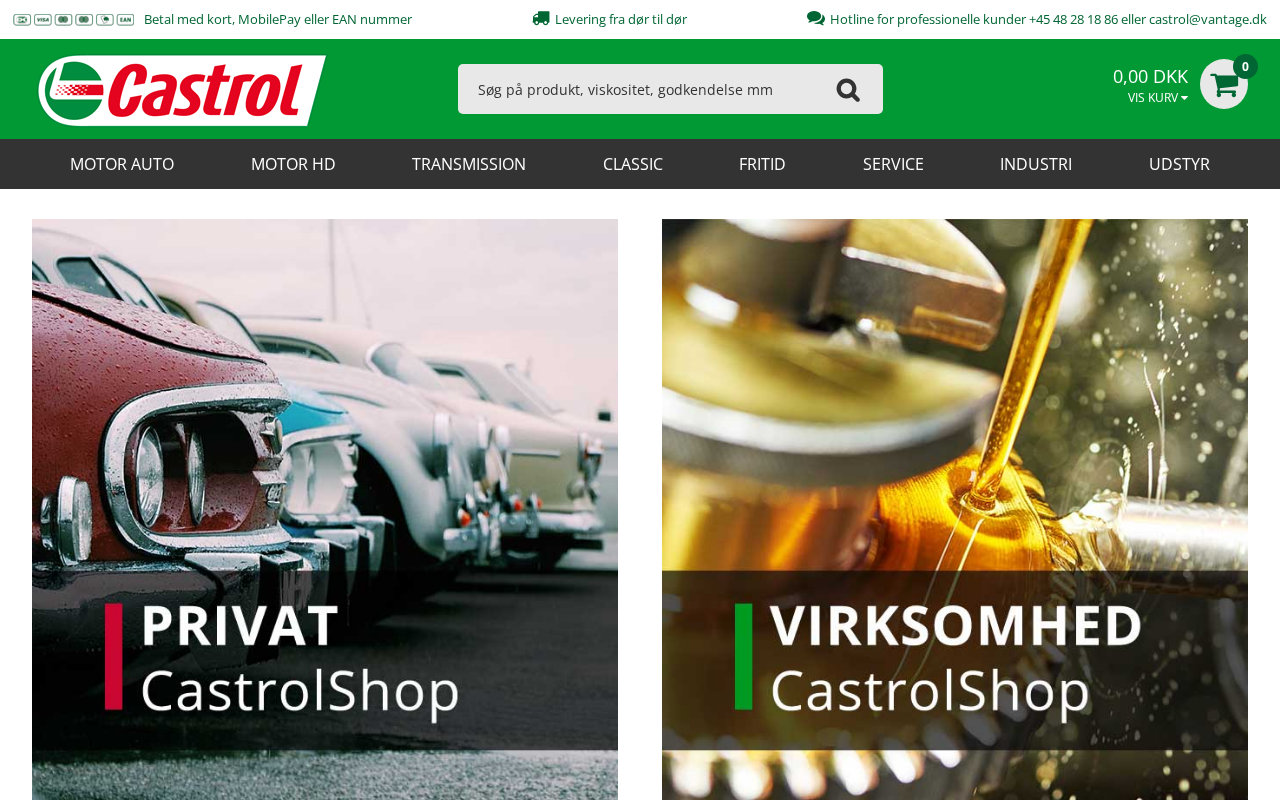Click the Castrol logo
Screen dimensions: 1280x800
click(x=182, y=90)
